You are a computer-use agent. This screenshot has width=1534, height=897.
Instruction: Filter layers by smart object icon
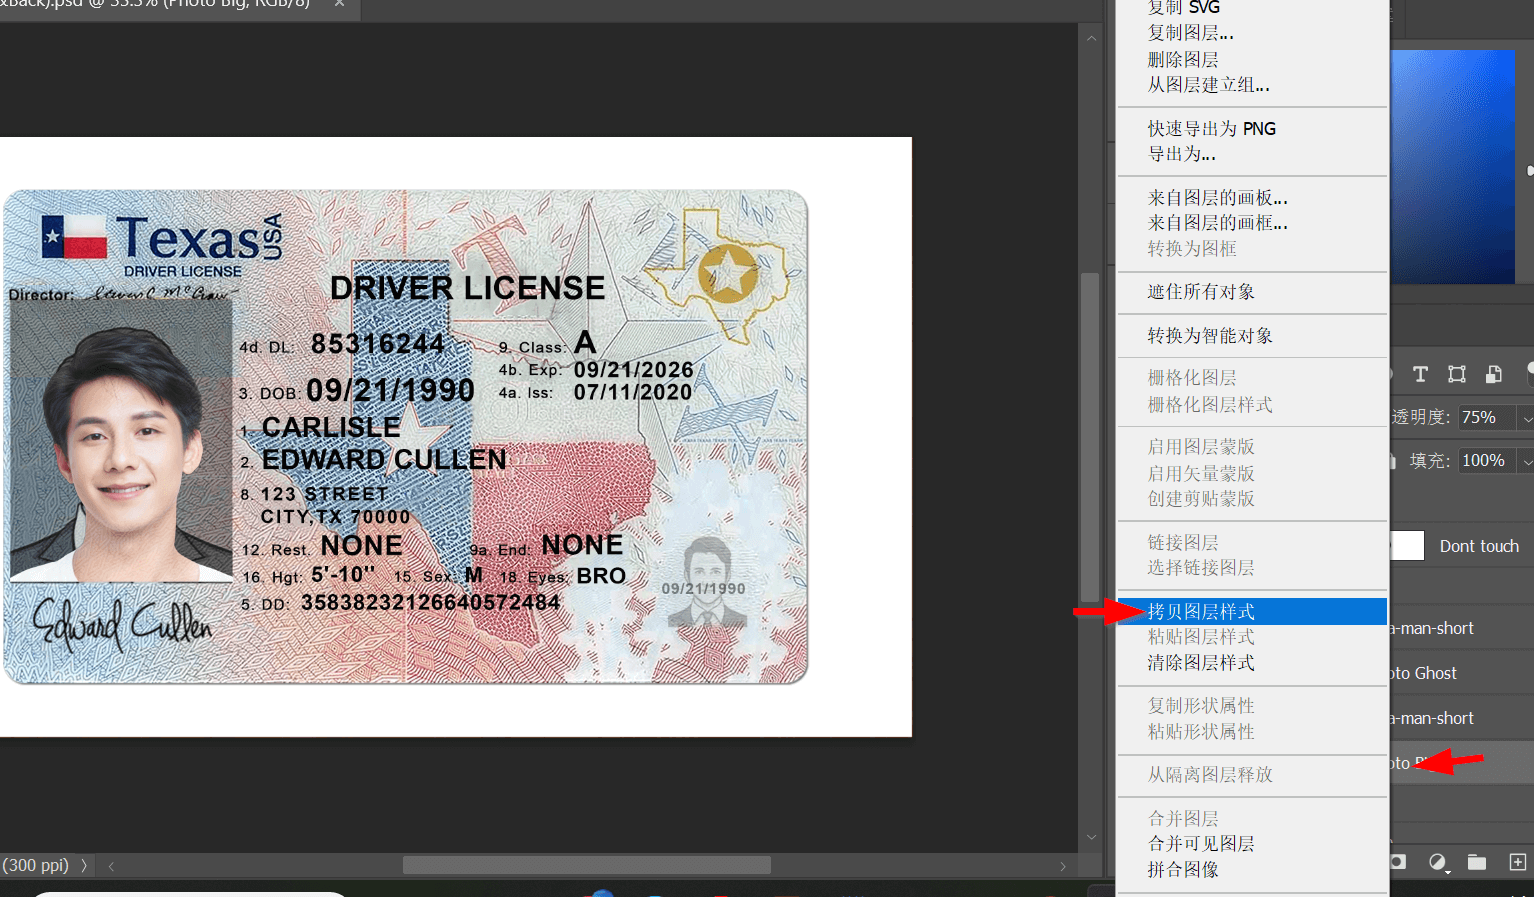tap(1494, 374)
